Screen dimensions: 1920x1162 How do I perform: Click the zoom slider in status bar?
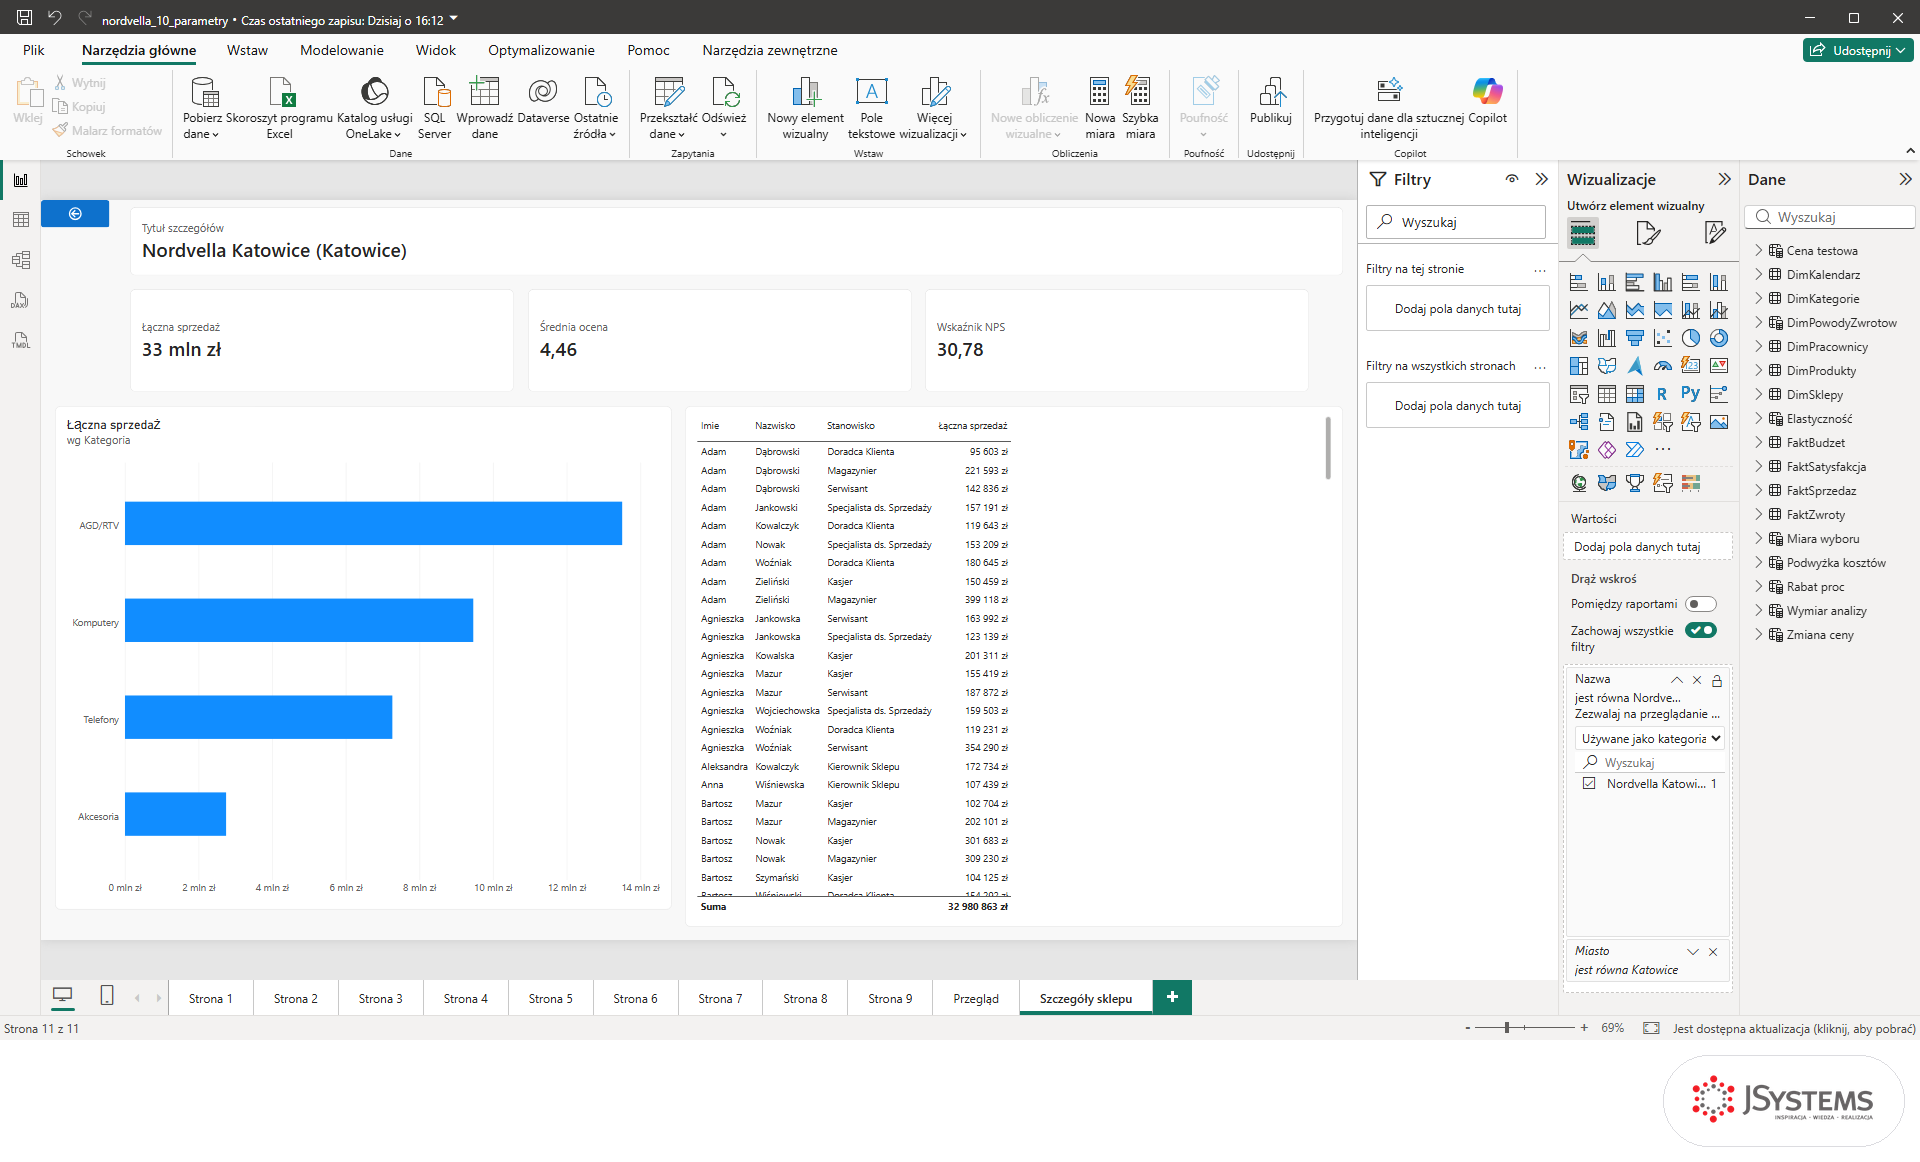[x=1524, y=1027]
